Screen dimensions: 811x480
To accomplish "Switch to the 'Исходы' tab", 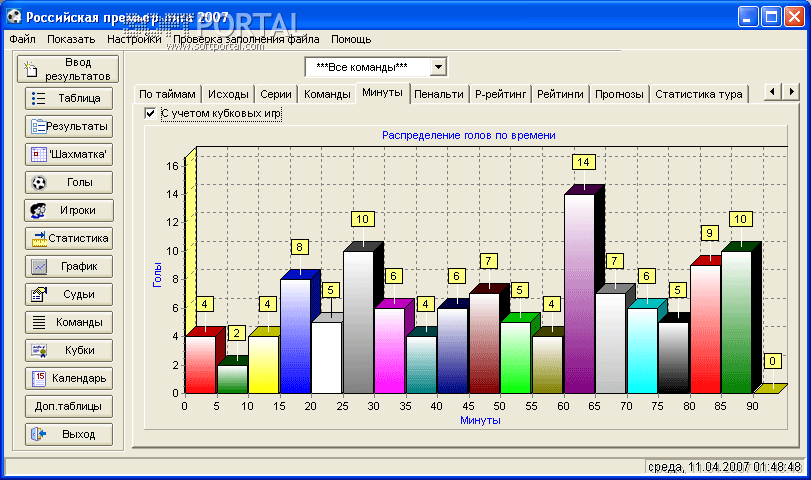I will 228,94.
